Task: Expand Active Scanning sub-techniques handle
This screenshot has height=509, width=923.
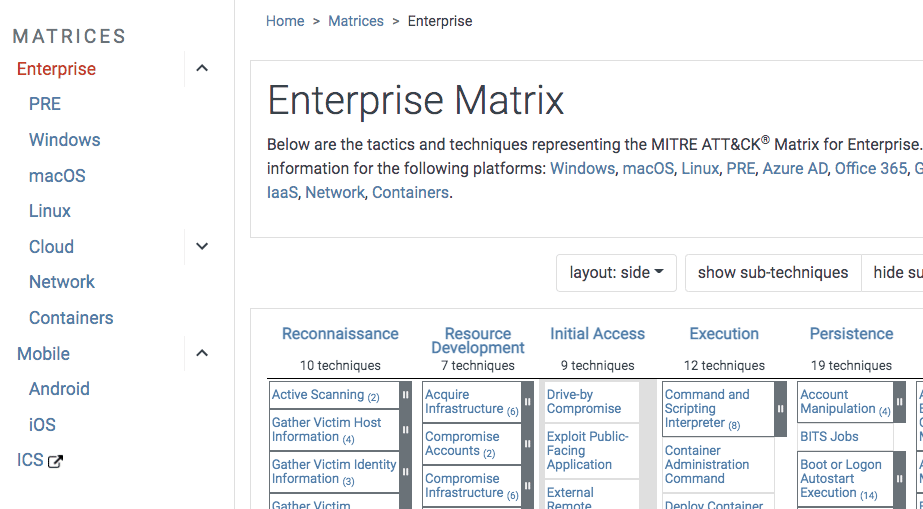Action: click(406, 395)
